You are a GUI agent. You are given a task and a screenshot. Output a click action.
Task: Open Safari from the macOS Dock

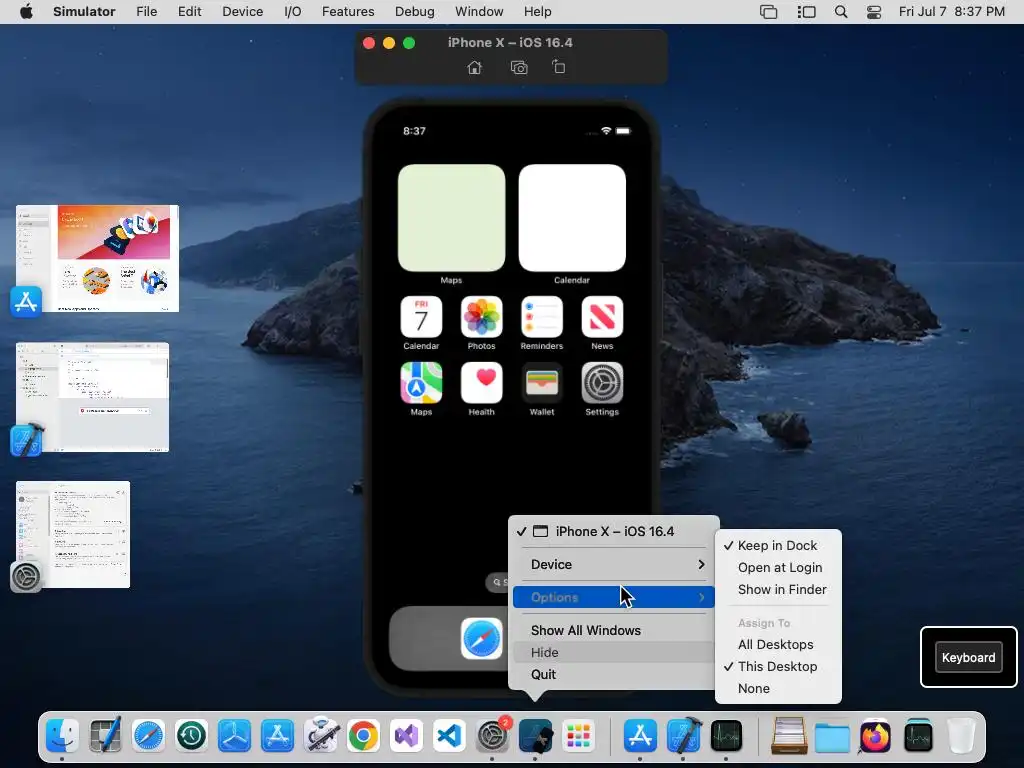coord(148,736)
